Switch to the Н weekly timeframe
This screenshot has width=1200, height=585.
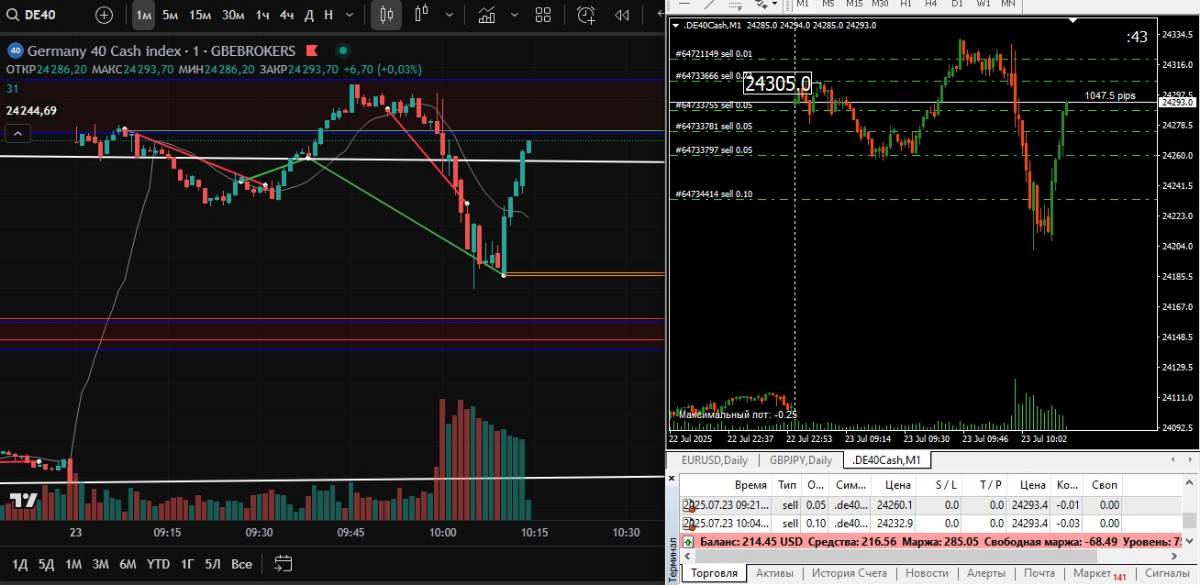click(x=328, y=15)
